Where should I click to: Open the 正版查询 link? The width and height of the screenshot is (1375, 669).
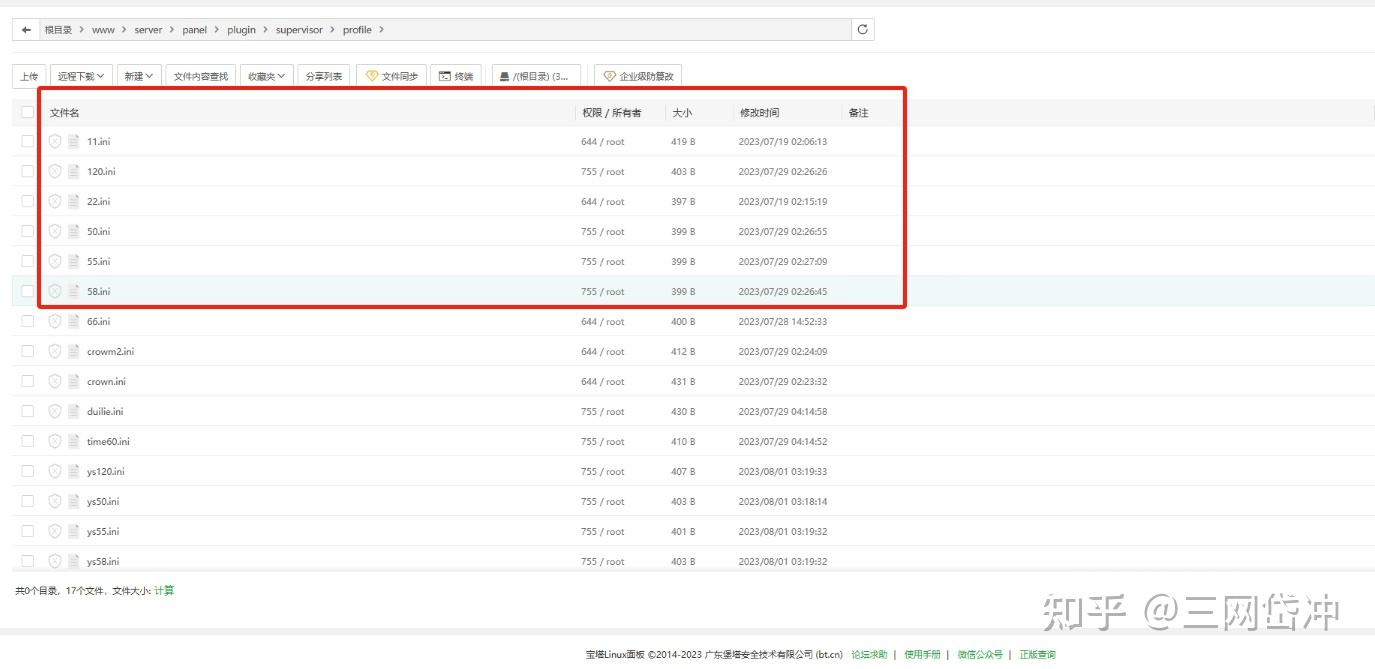tap(1037, 655)
